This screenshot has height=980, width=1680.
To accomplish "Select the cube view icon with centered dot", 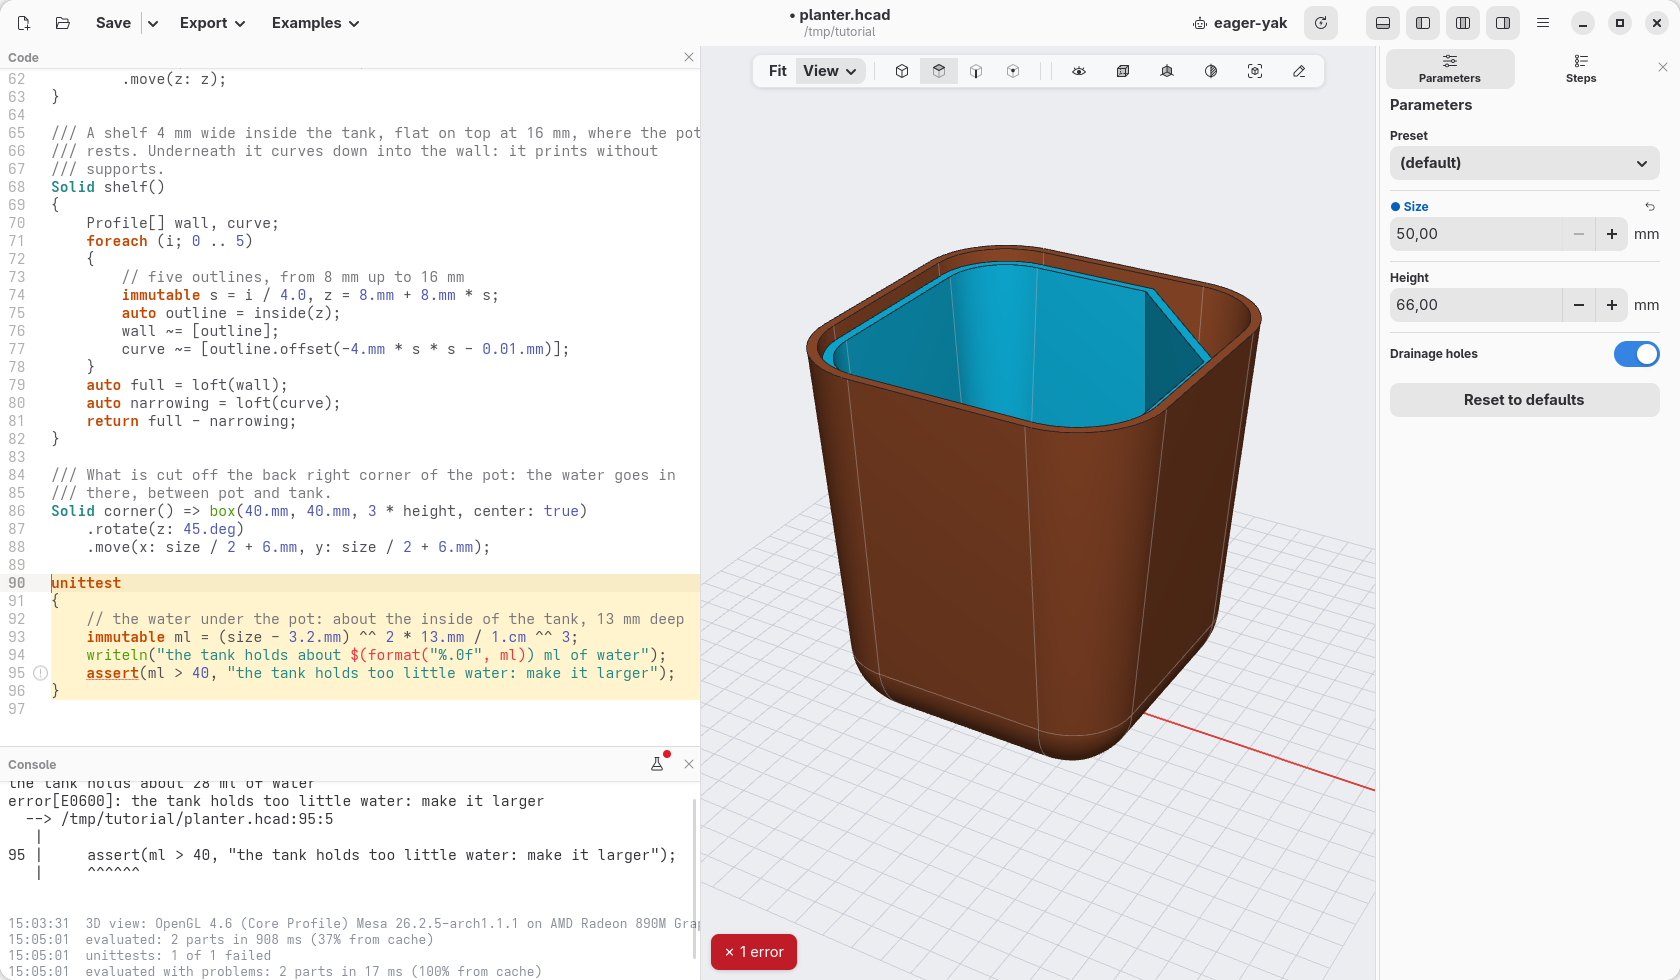I will [x=1013, y=71].
